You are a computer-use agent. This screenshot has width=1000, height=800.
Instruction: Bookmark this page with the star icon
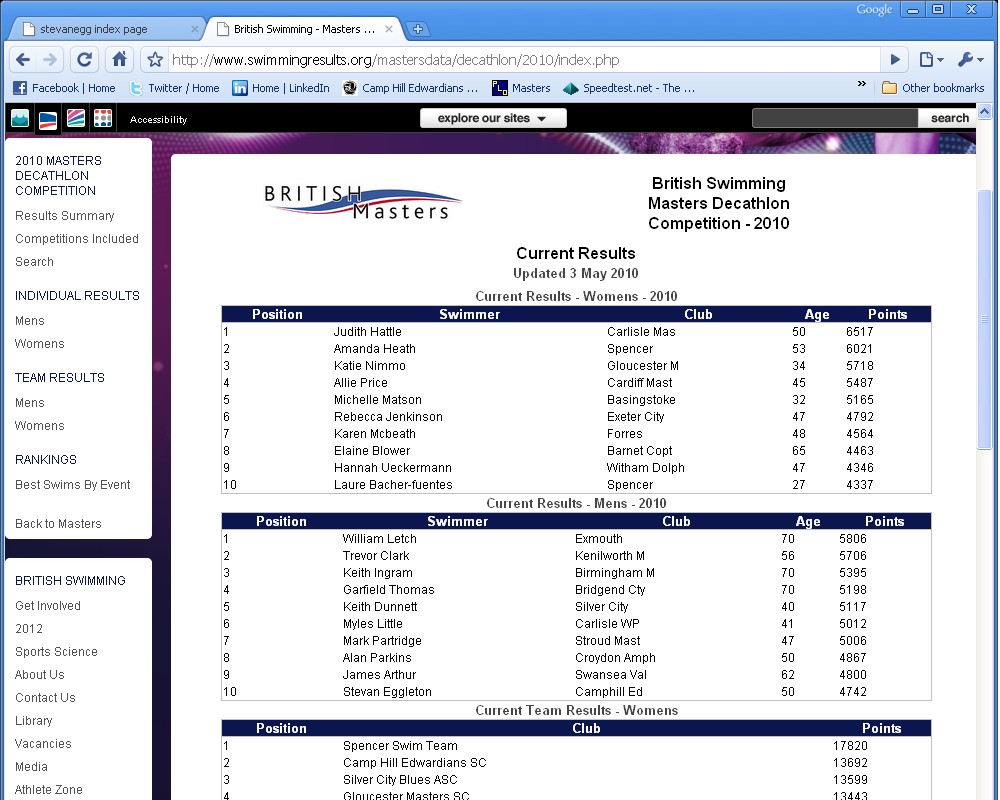point(155,60)
